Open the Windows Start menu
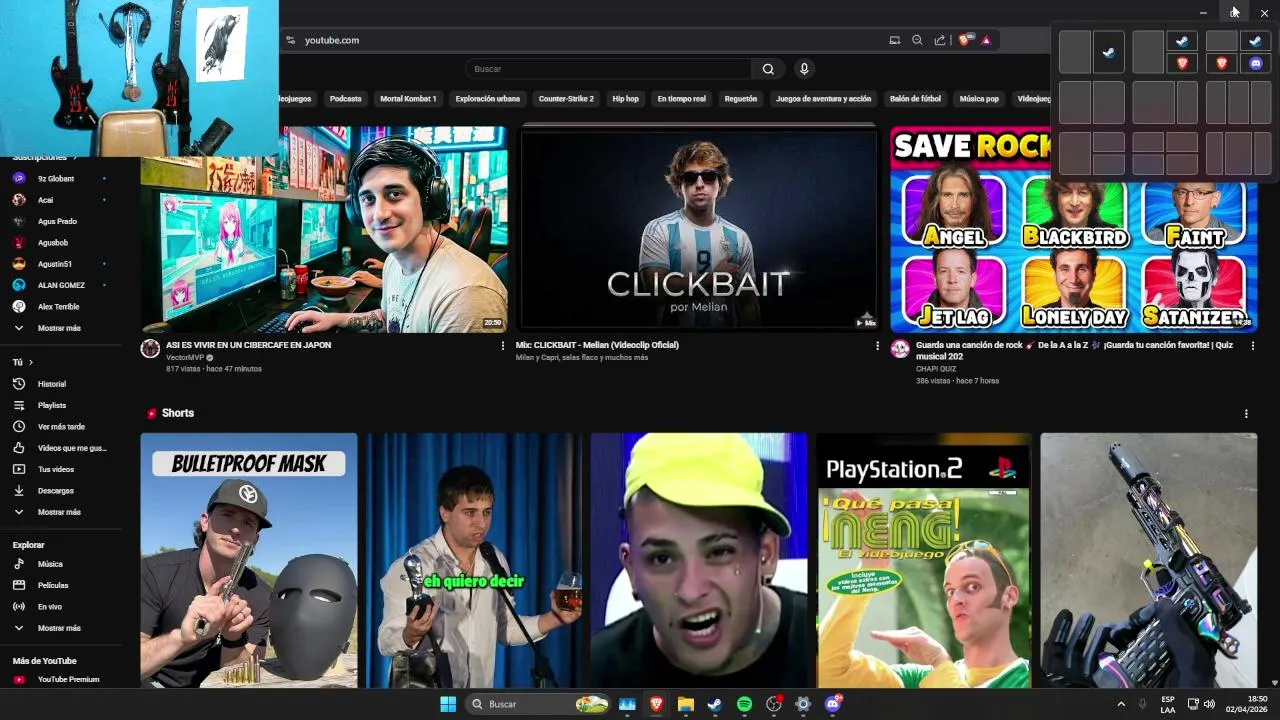 pos(448,704)
